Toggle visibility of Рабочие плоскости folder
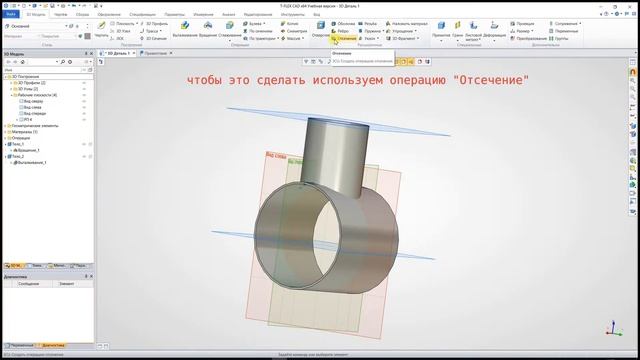 84,95
